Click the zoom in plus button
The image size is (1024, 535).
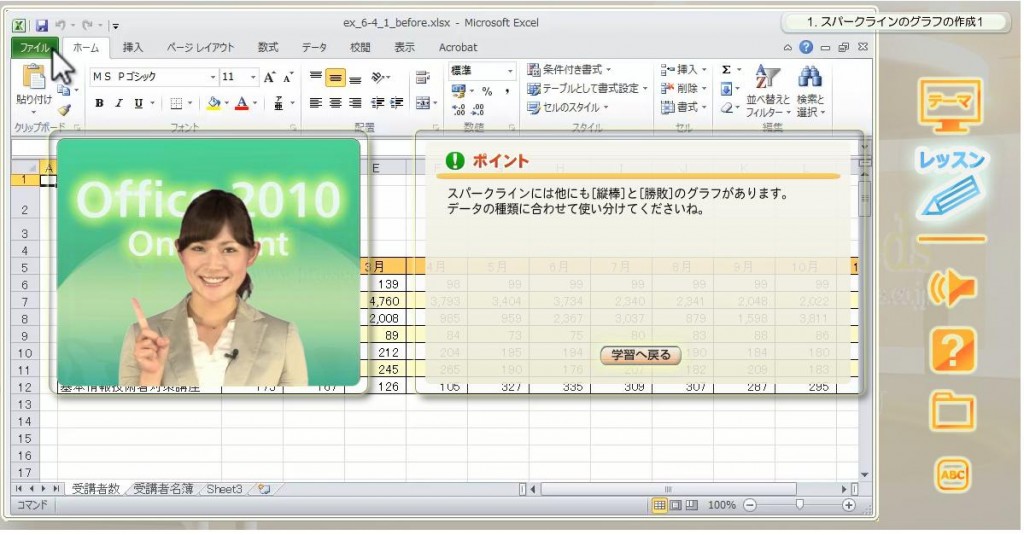tap(848, 505)
